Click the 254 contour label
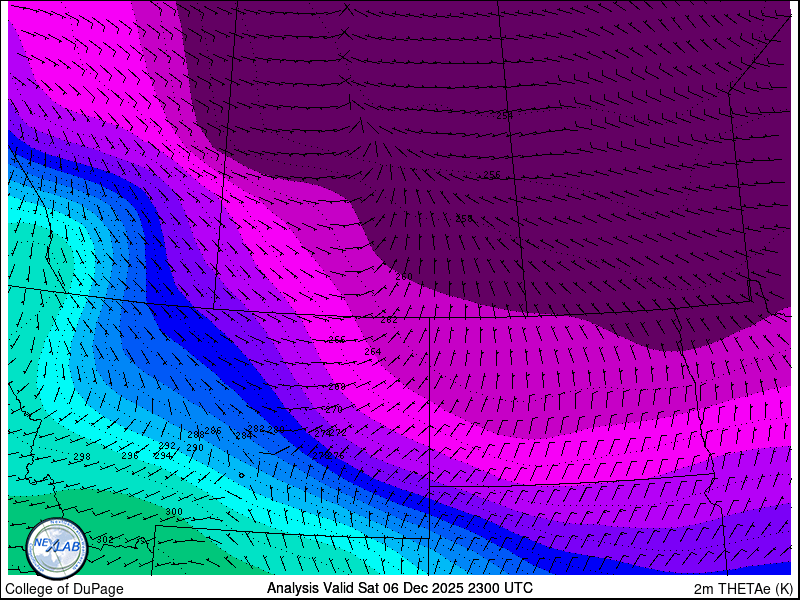Viewport: 800px width, 600px height. tap(505, 116)
